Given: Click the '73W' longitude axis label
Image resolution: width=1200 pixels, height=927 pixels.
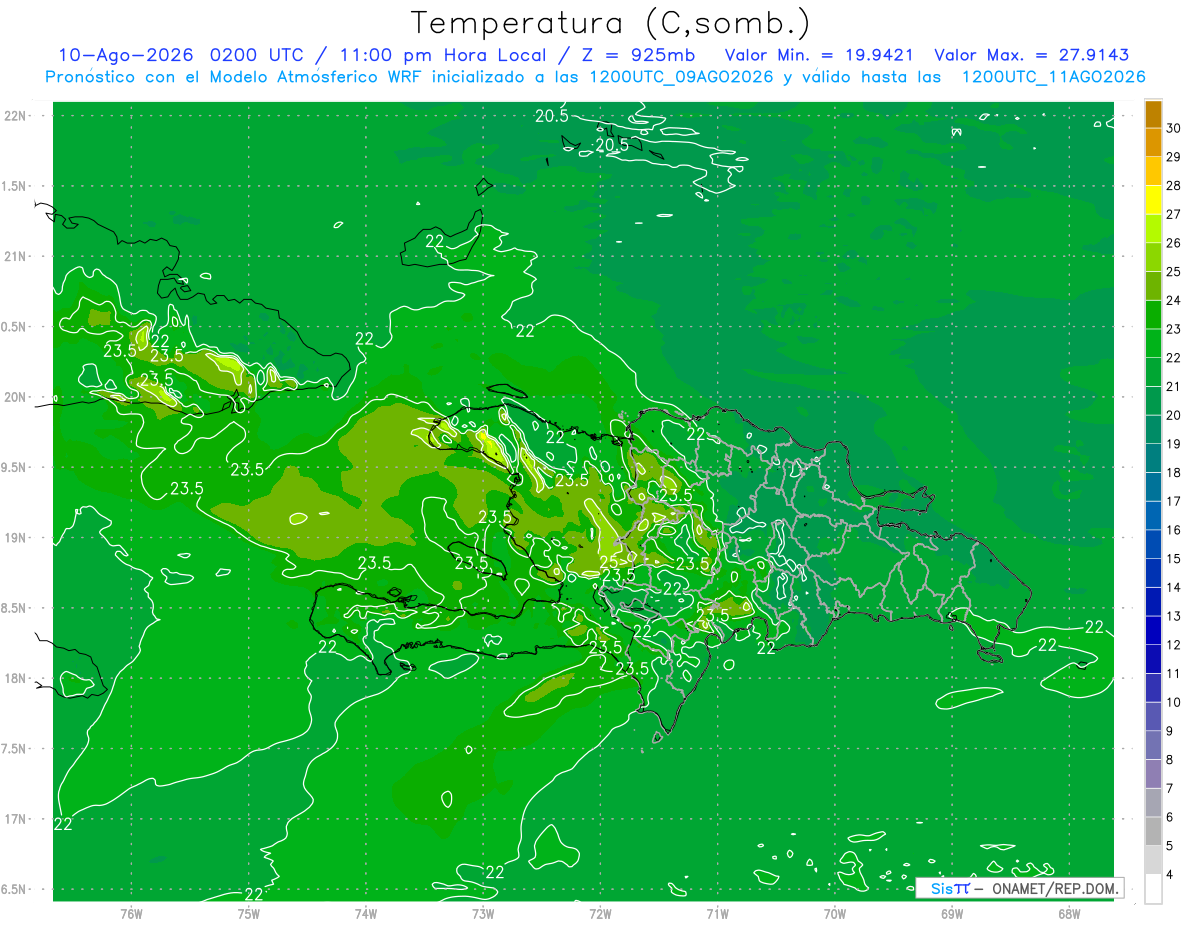Looking at the screenshot, I should 483,914.
